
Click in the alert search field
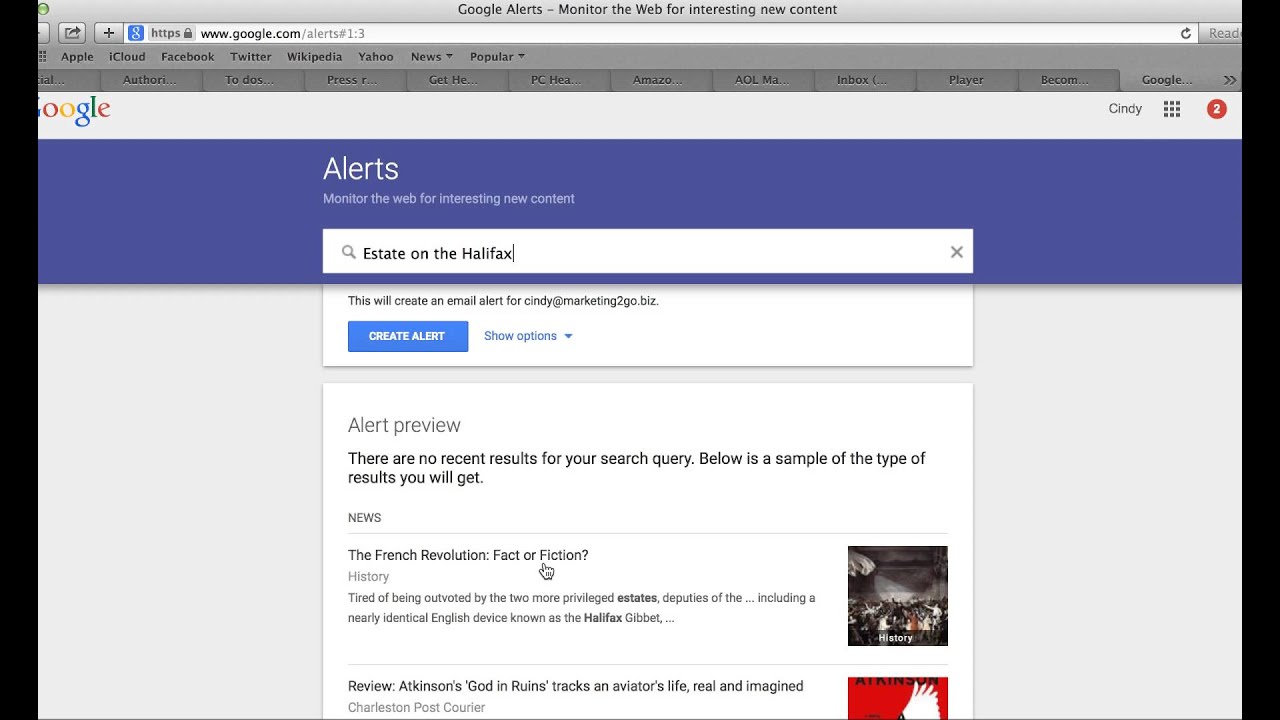pos(648,252)
